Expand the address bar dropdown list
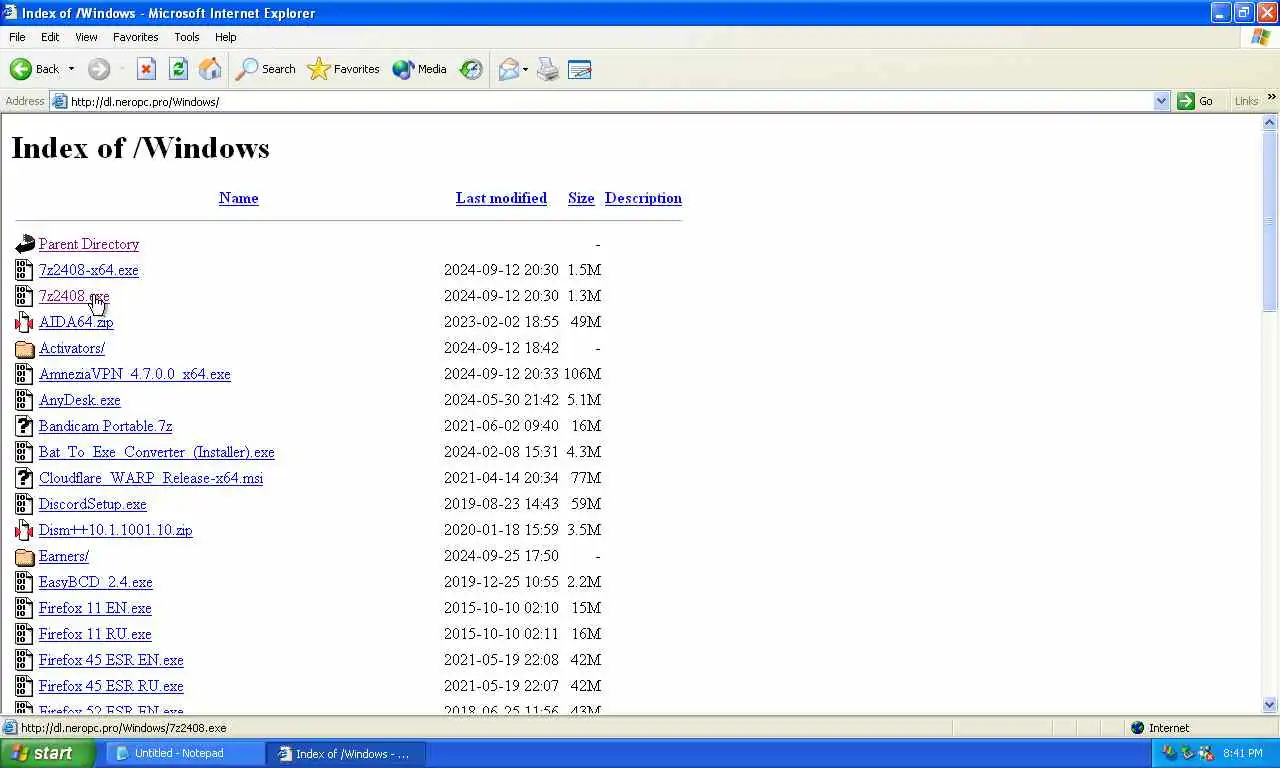Viewport: 1280px width, 768px height. click(x=1161, y=101)
